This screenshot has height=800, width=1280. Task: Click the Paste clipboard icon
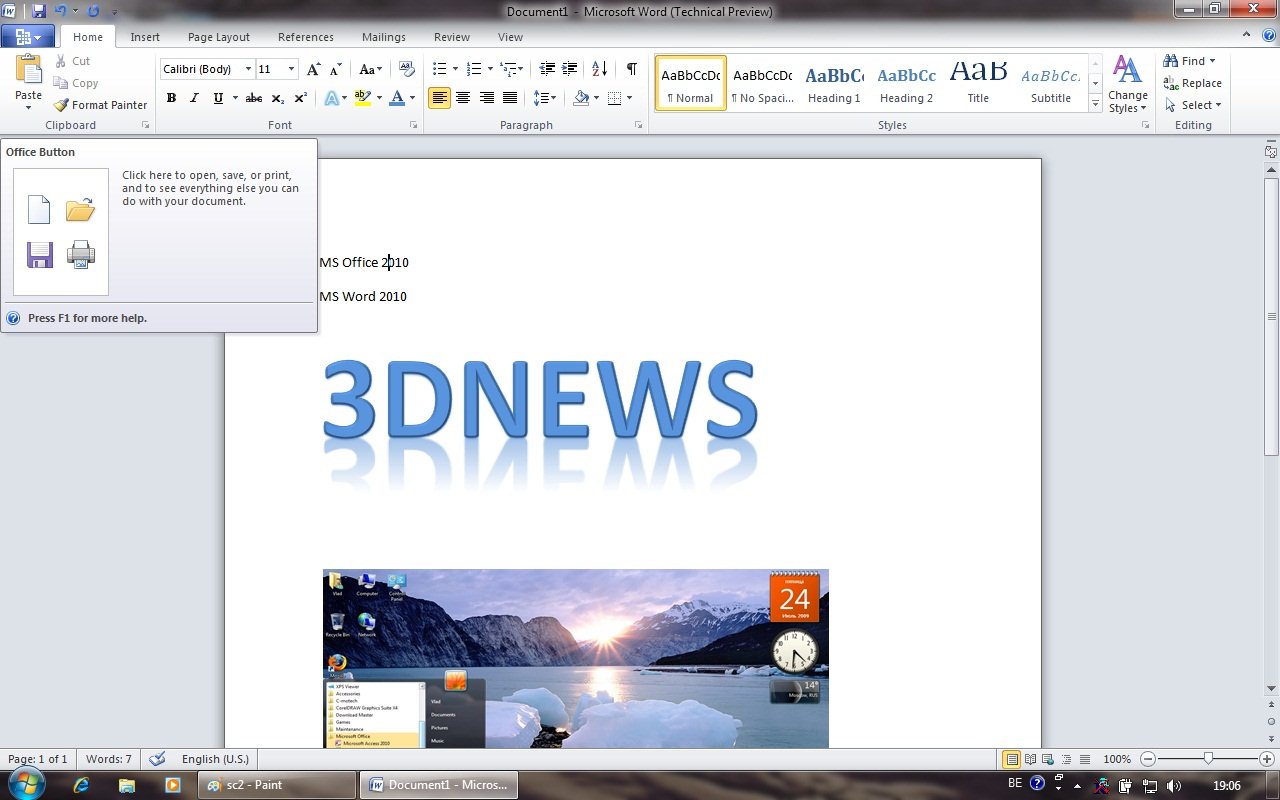(x=29, y=72)
